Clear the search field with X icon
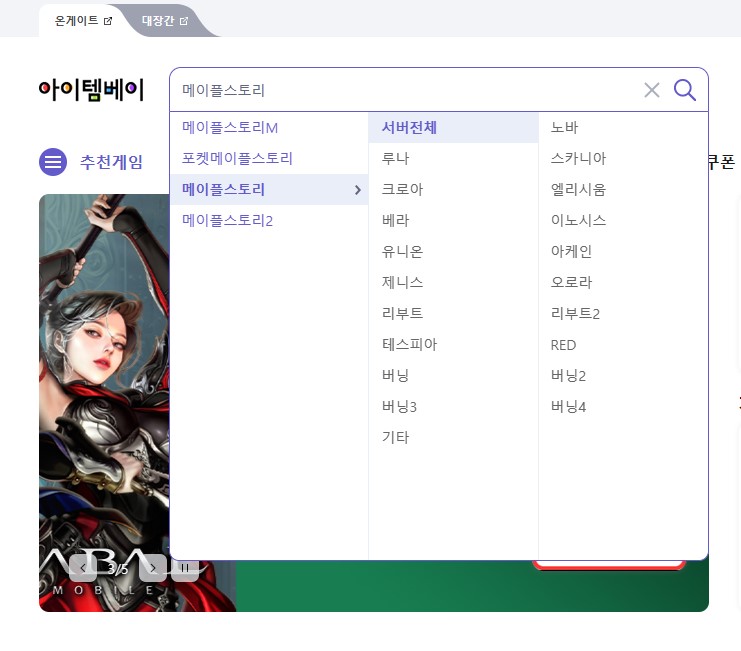Screen dimensions: 741x651 (x=652, y=90)
